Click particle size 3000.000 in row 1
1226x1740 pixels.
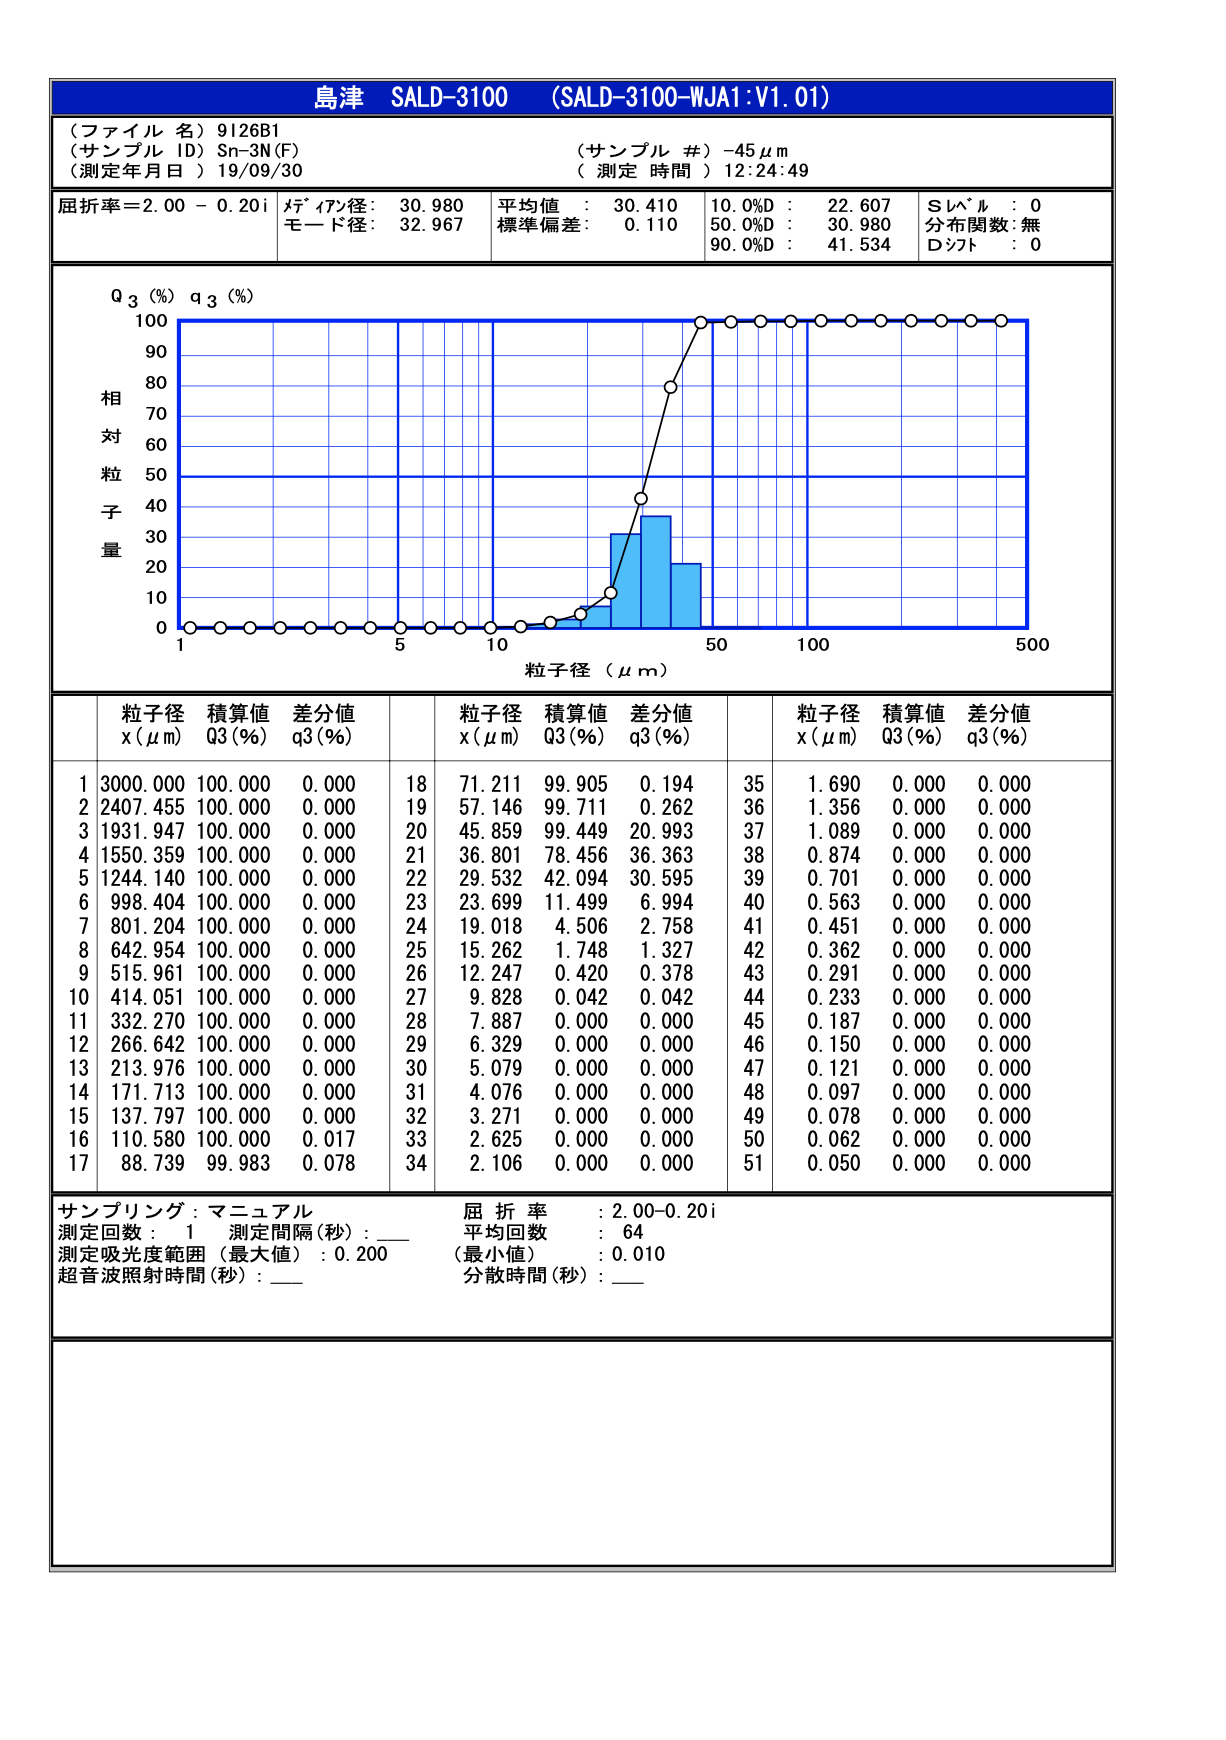coord(143,785)
